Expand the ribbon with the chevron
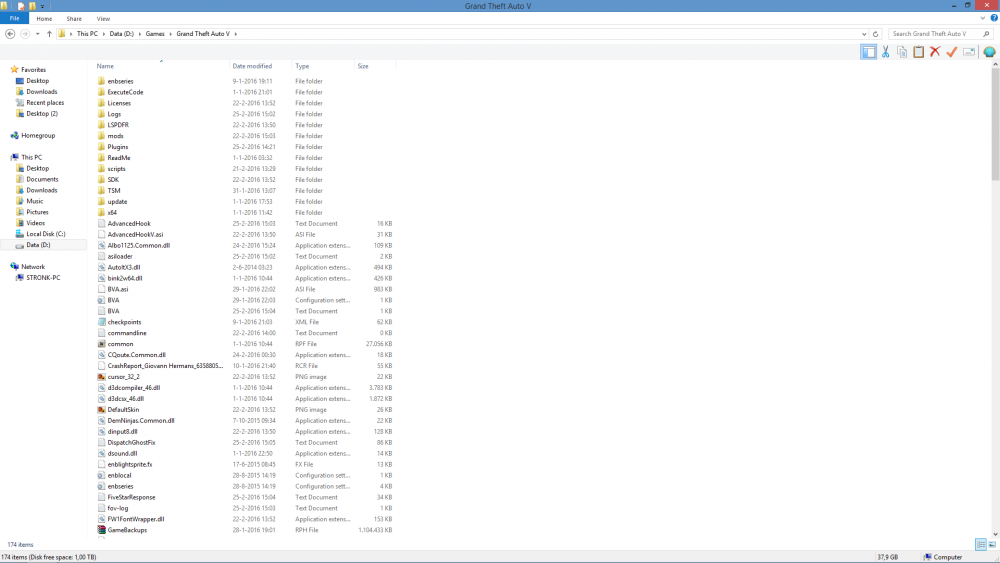 click(x=982, y=18)
